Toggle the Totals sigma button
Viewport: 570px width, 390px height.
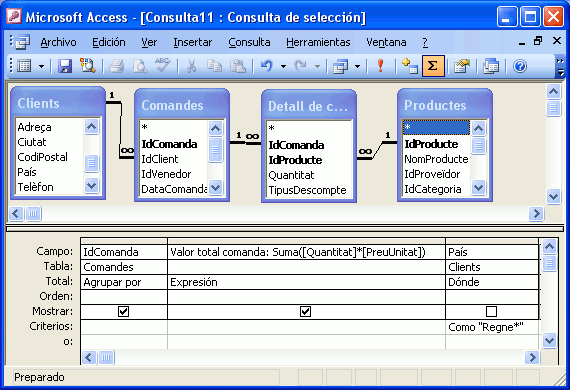click(x=433, y=66)
